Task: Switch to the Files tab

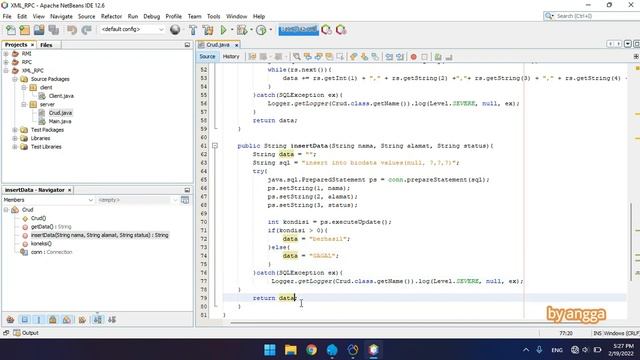Action: click(x=46, y=45)
